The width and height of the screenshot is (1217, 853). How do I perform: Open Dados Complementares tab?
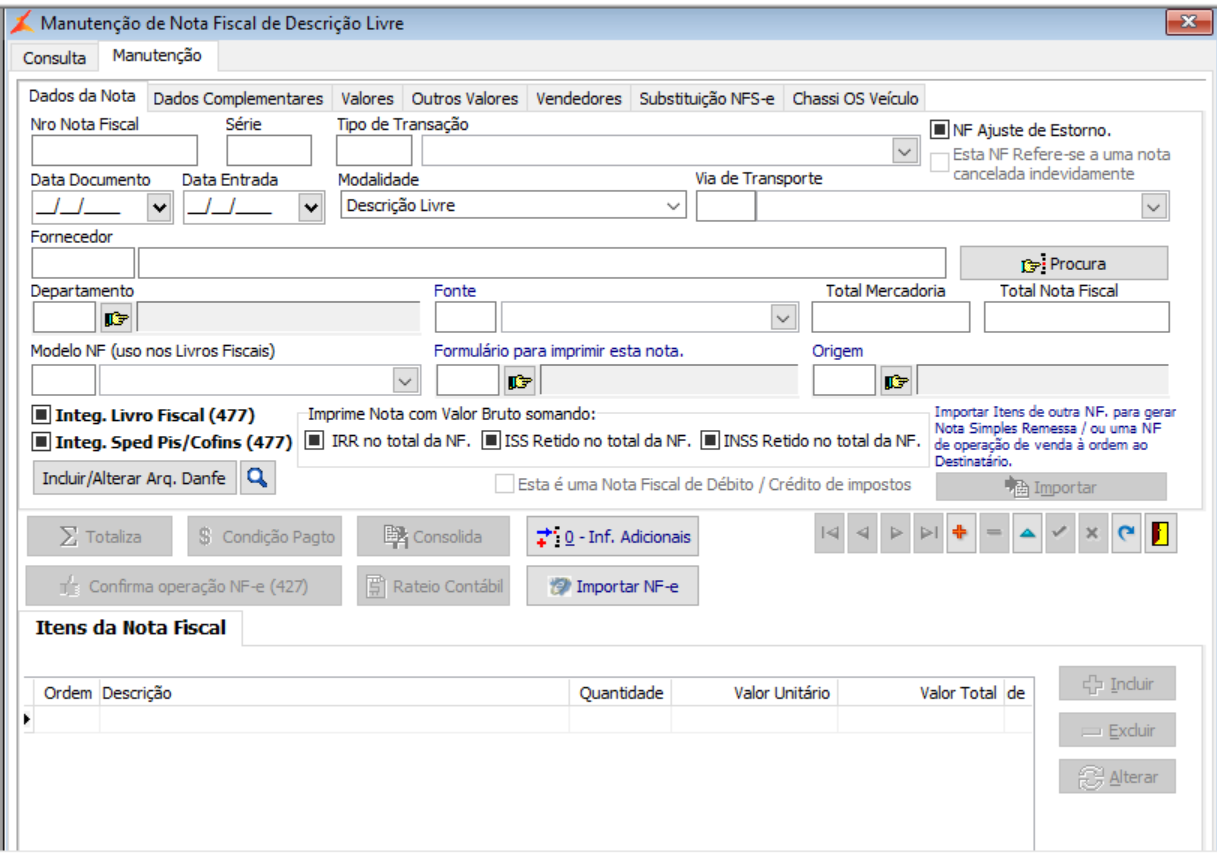(238, 98)
